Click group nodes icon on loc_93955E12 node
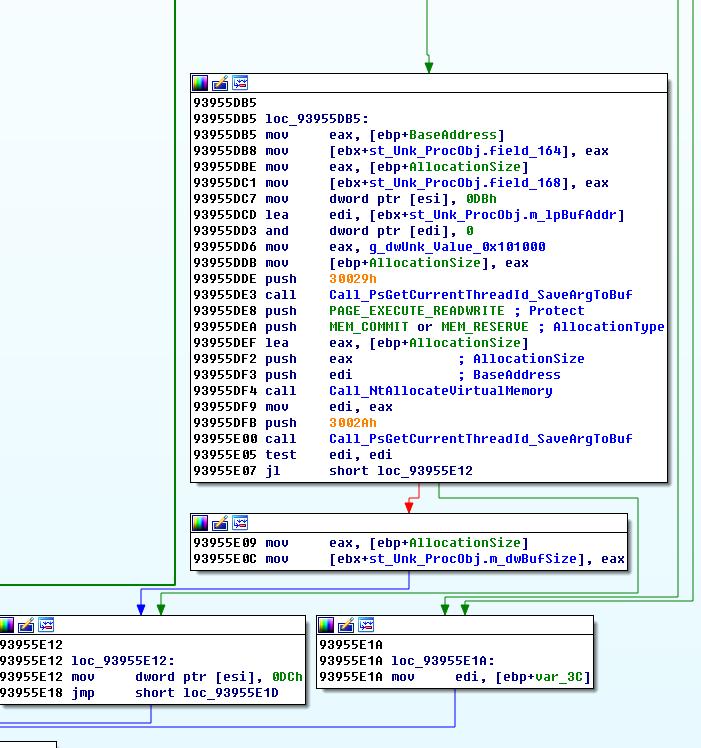The height and width of the screenshot is (748, 701). coord(46,626)
